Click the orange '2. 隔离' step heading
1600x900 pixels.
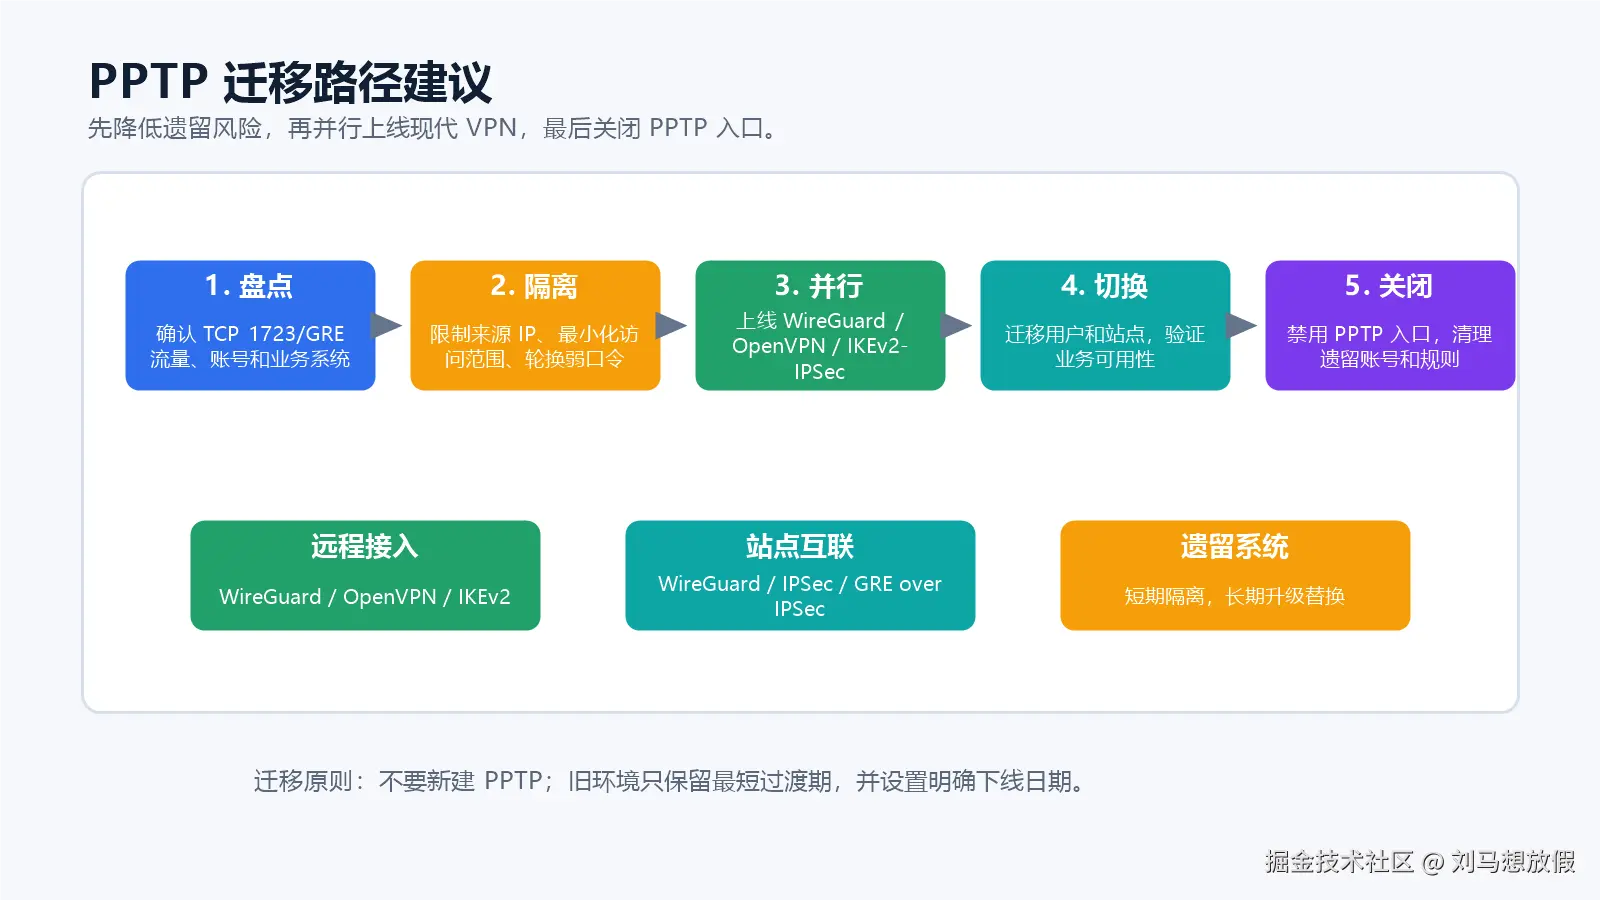pyautogui.click(x=534, y=286)
